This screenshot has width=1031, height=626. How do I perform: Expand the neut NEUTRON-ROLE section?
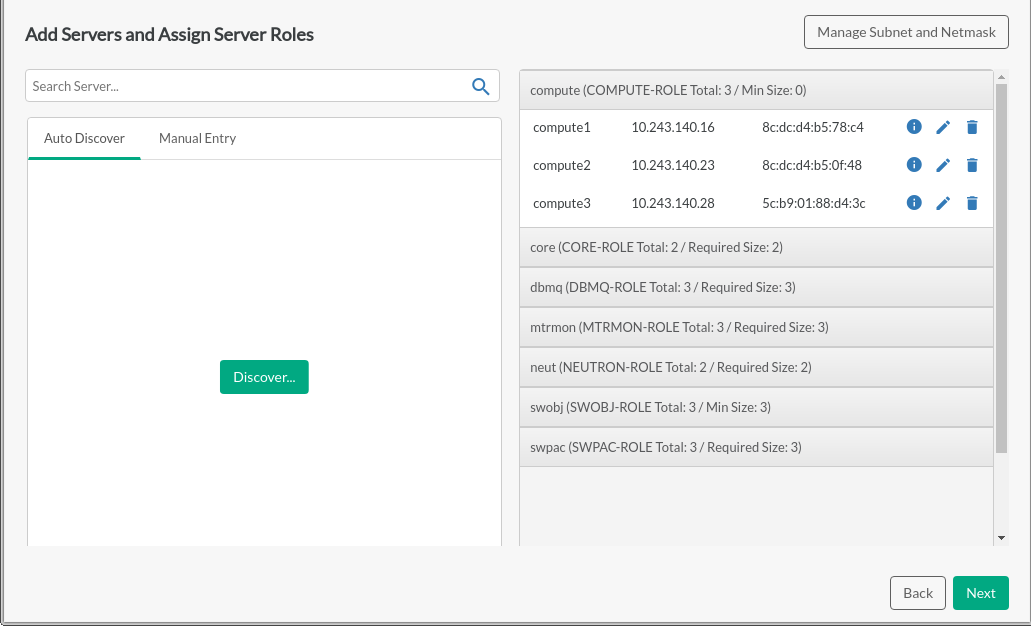tap(756, 367)
